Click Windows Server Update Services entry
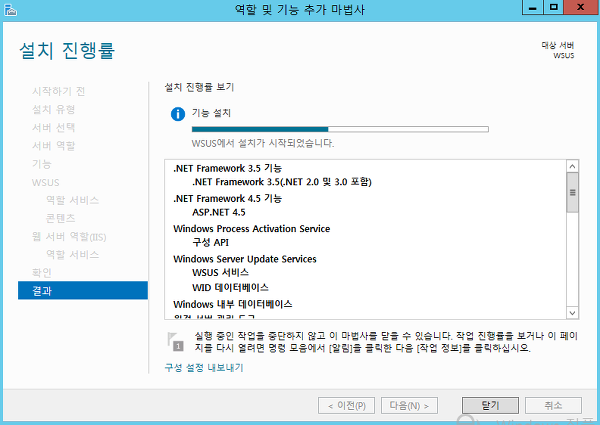Viewport: 600px width, 425px height. (x=245, y=259)
